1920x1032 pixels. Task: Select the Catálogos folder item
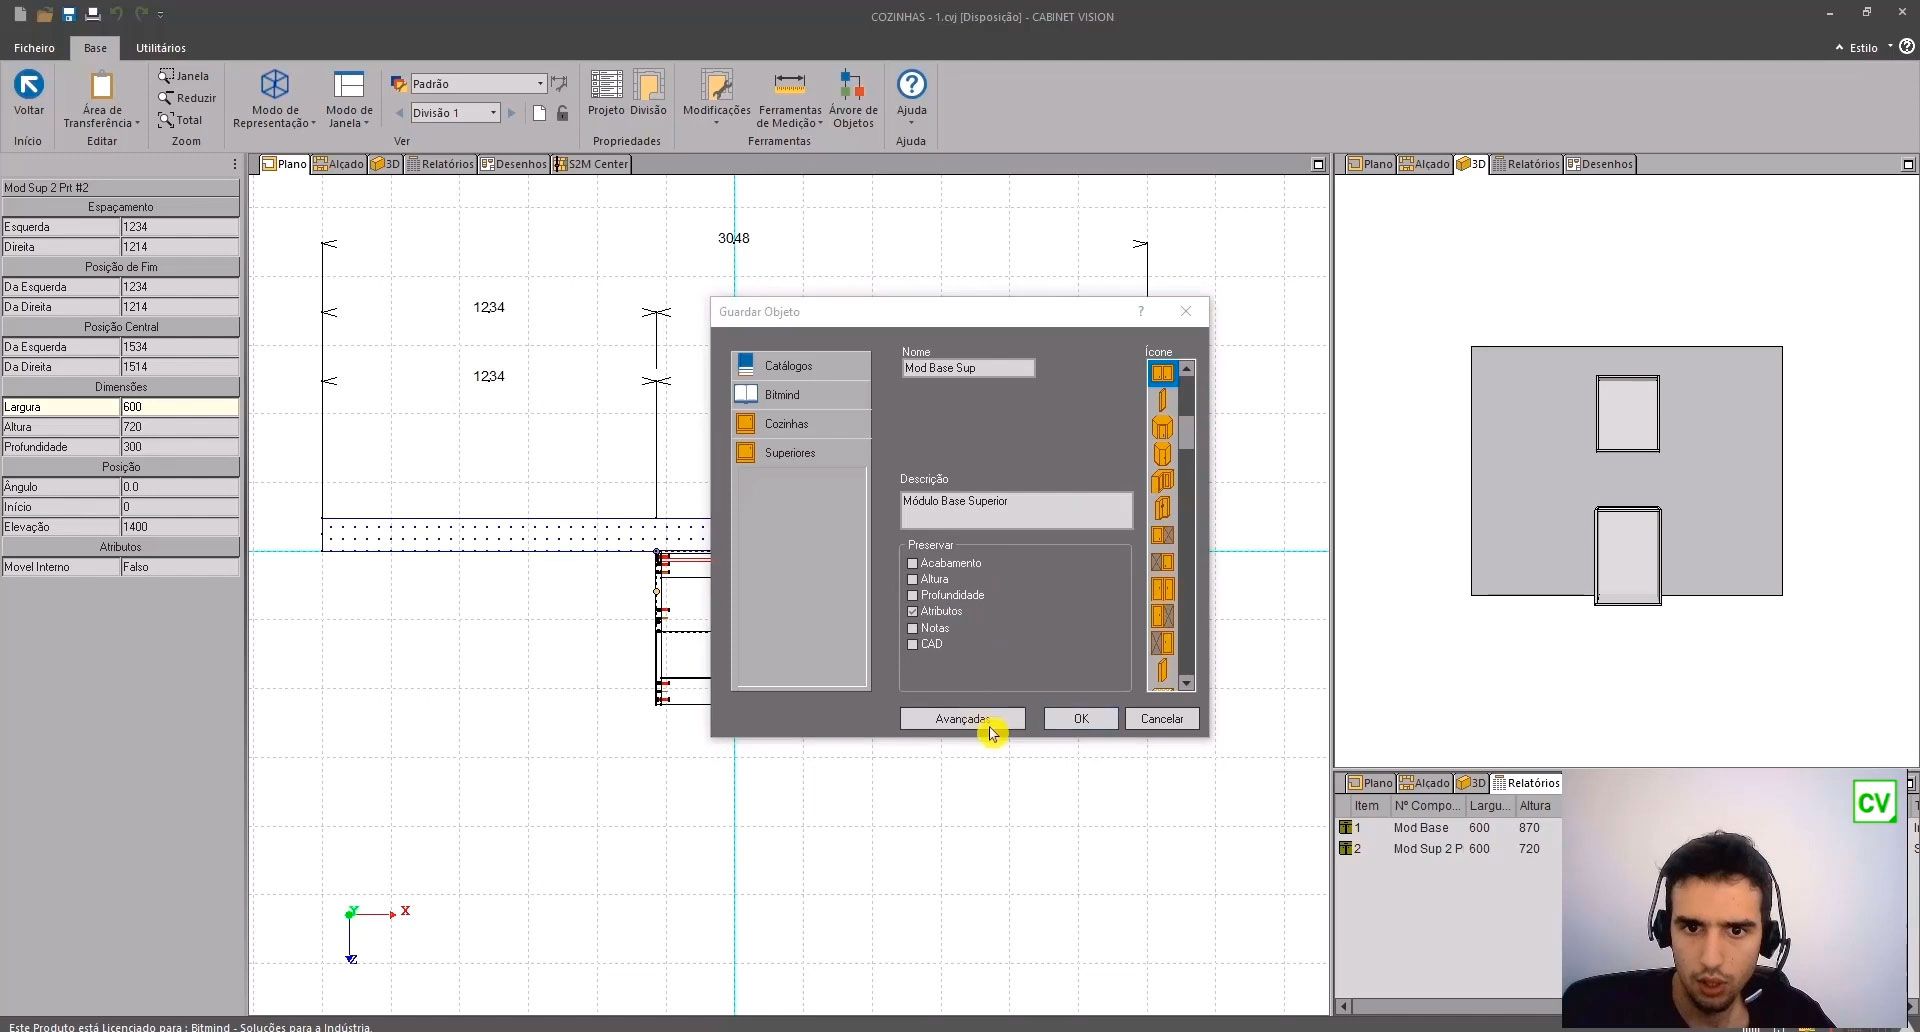tap(801, 366)
